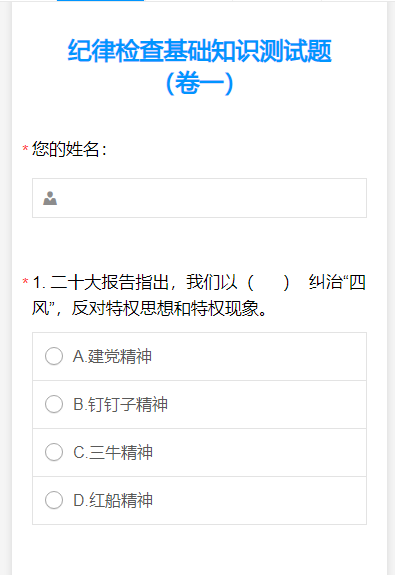Click the B.钉钉子精神 option label text

pyautogui.click(x=120, y=404)
